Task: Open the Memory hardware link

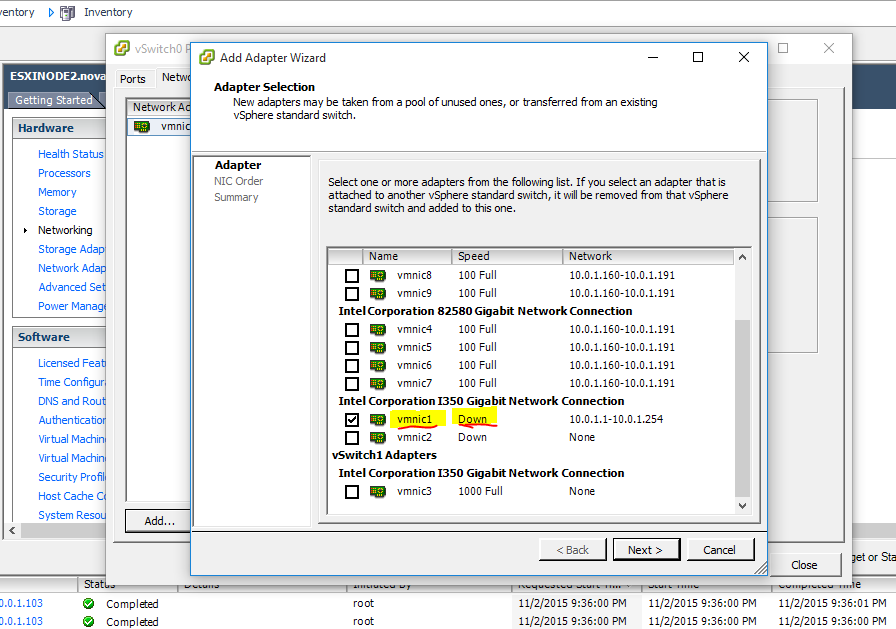Action: point(57,192)
